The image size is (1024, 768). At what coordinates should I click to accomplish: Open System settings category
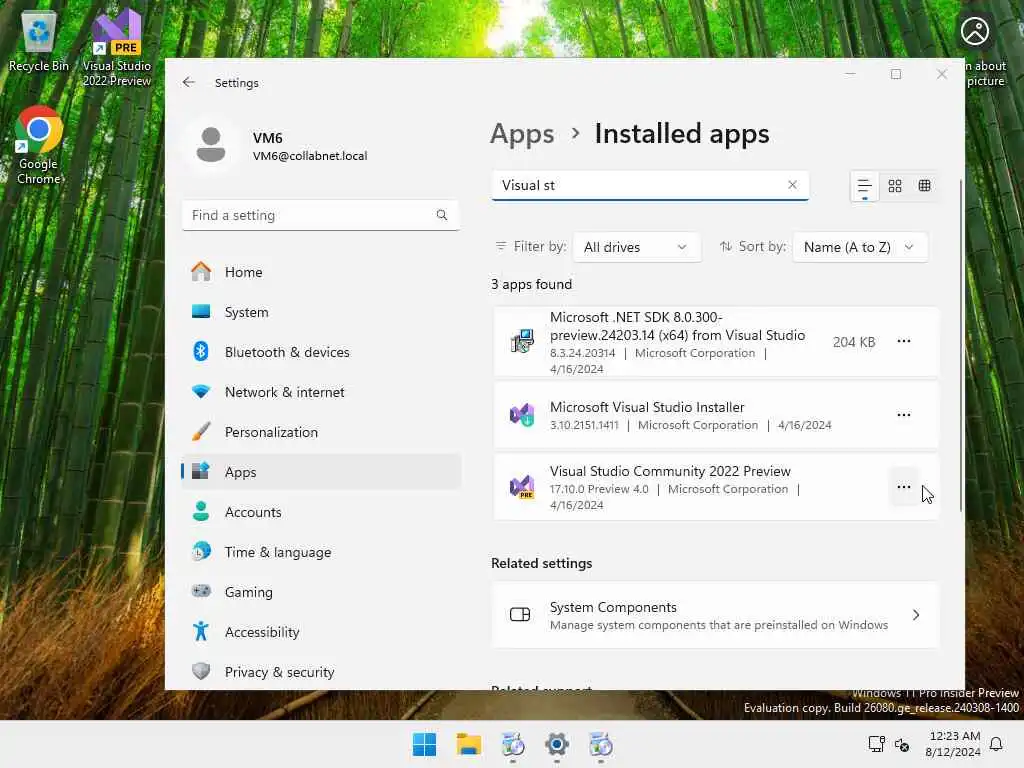[321, 312]
